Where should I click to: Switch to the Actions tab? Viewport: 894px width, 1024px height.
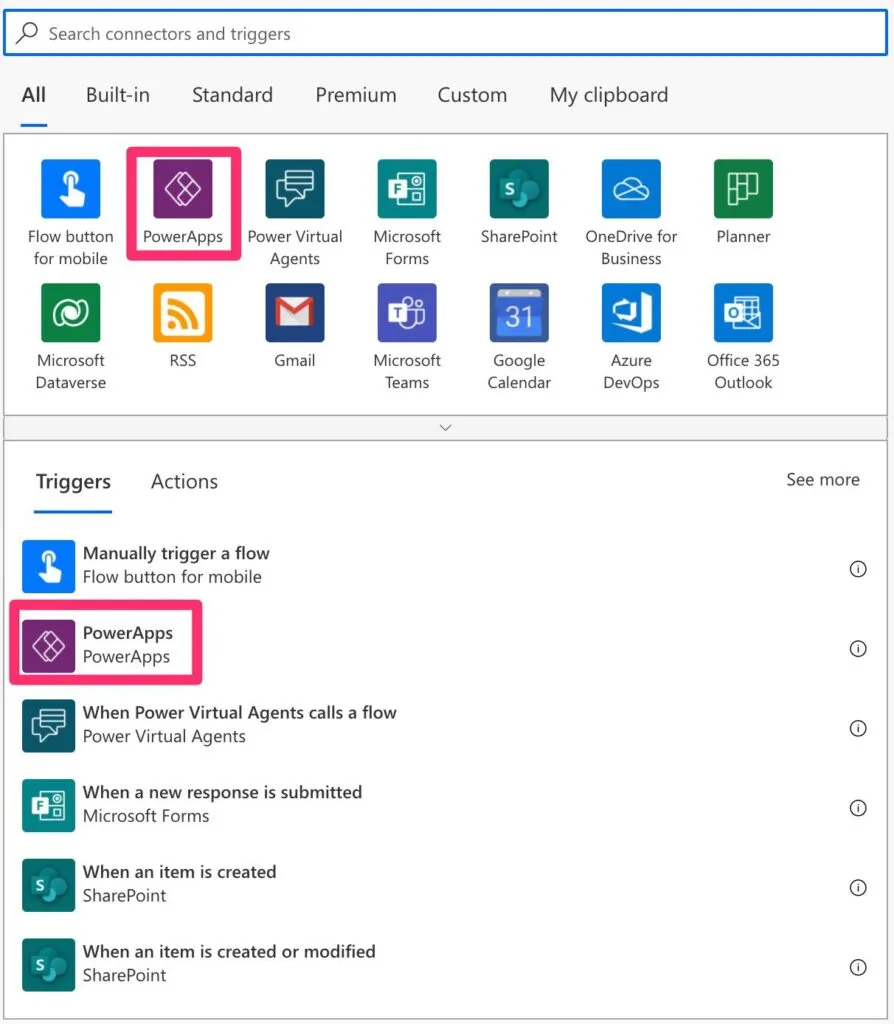184,481
